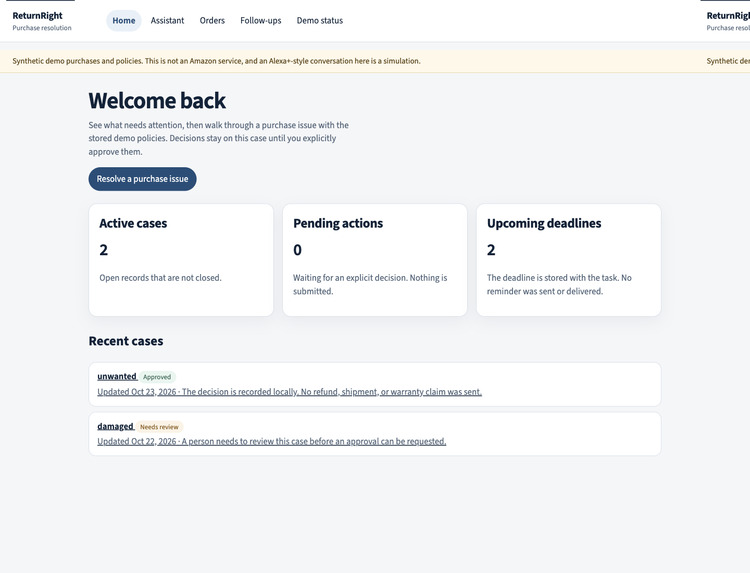Open the Updated Oct 23, 2026 case description

pyautogui.click(x=289, y=392)
